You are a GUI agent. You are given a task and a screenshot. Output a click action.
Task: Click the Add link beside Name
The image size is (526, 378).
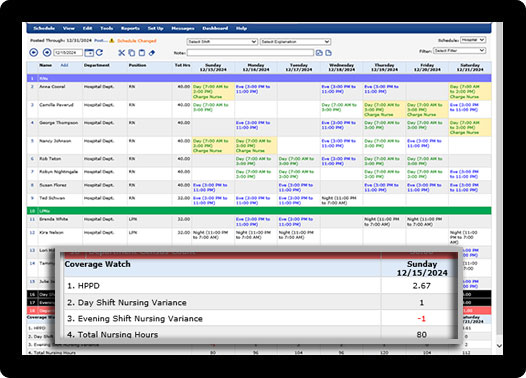tap(64, 65)
